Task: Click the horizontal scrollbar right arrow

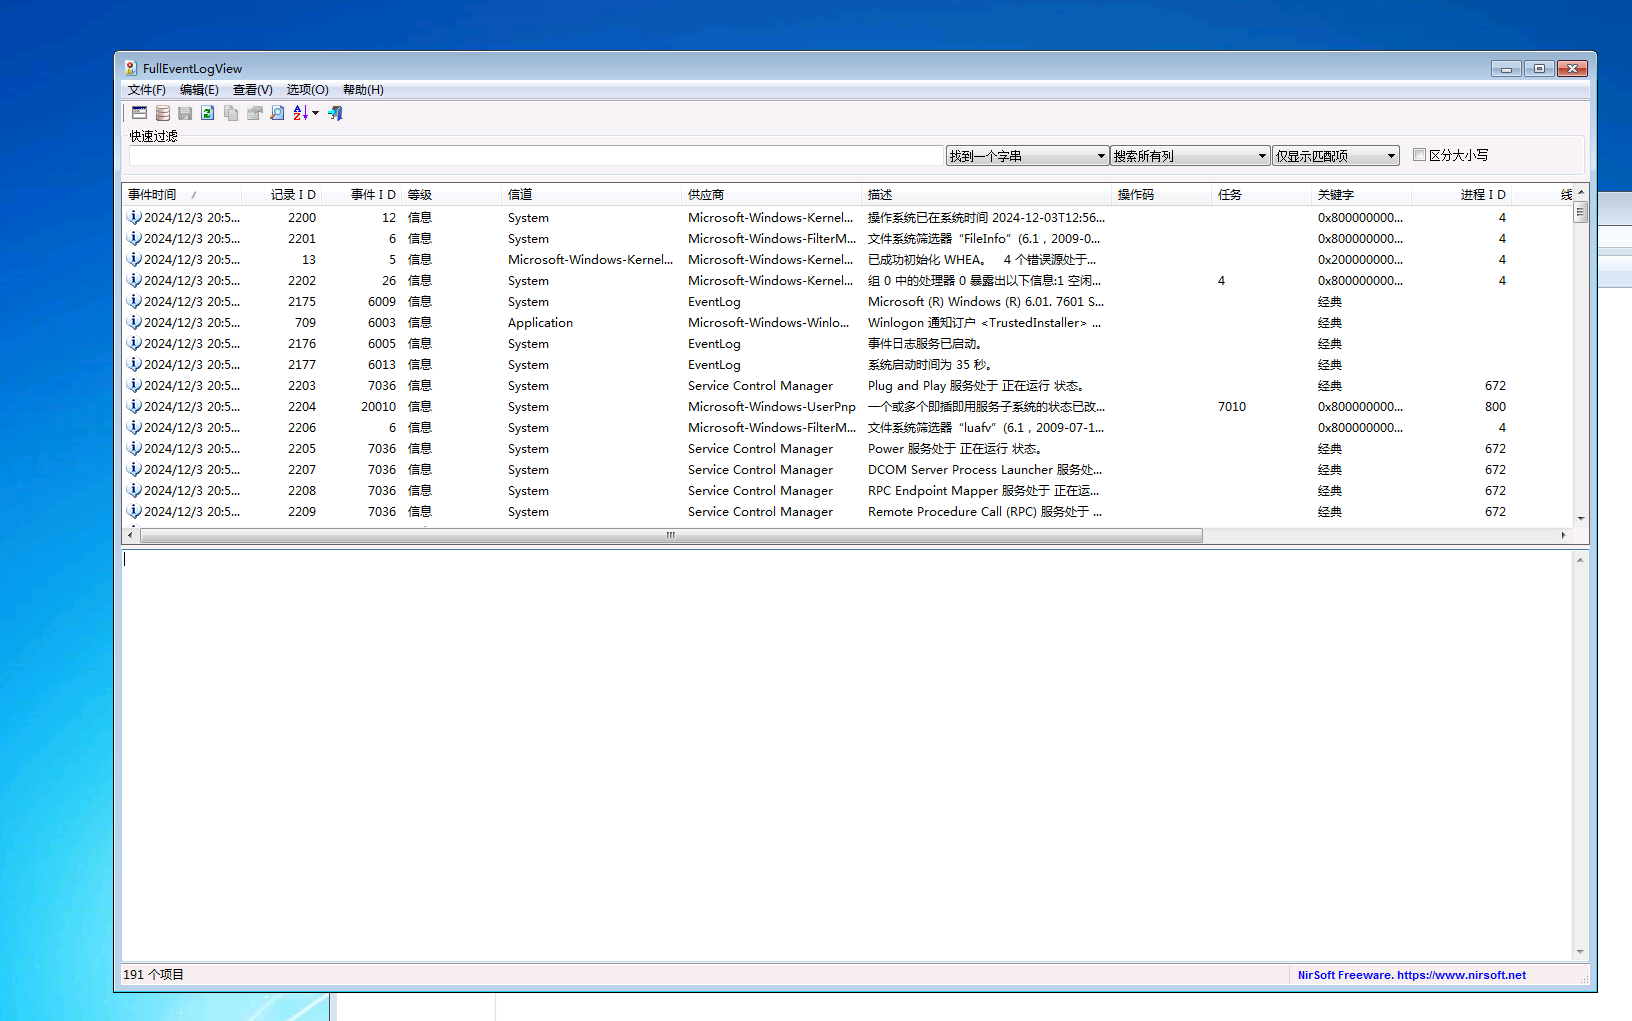Action: coord(1563,535)
